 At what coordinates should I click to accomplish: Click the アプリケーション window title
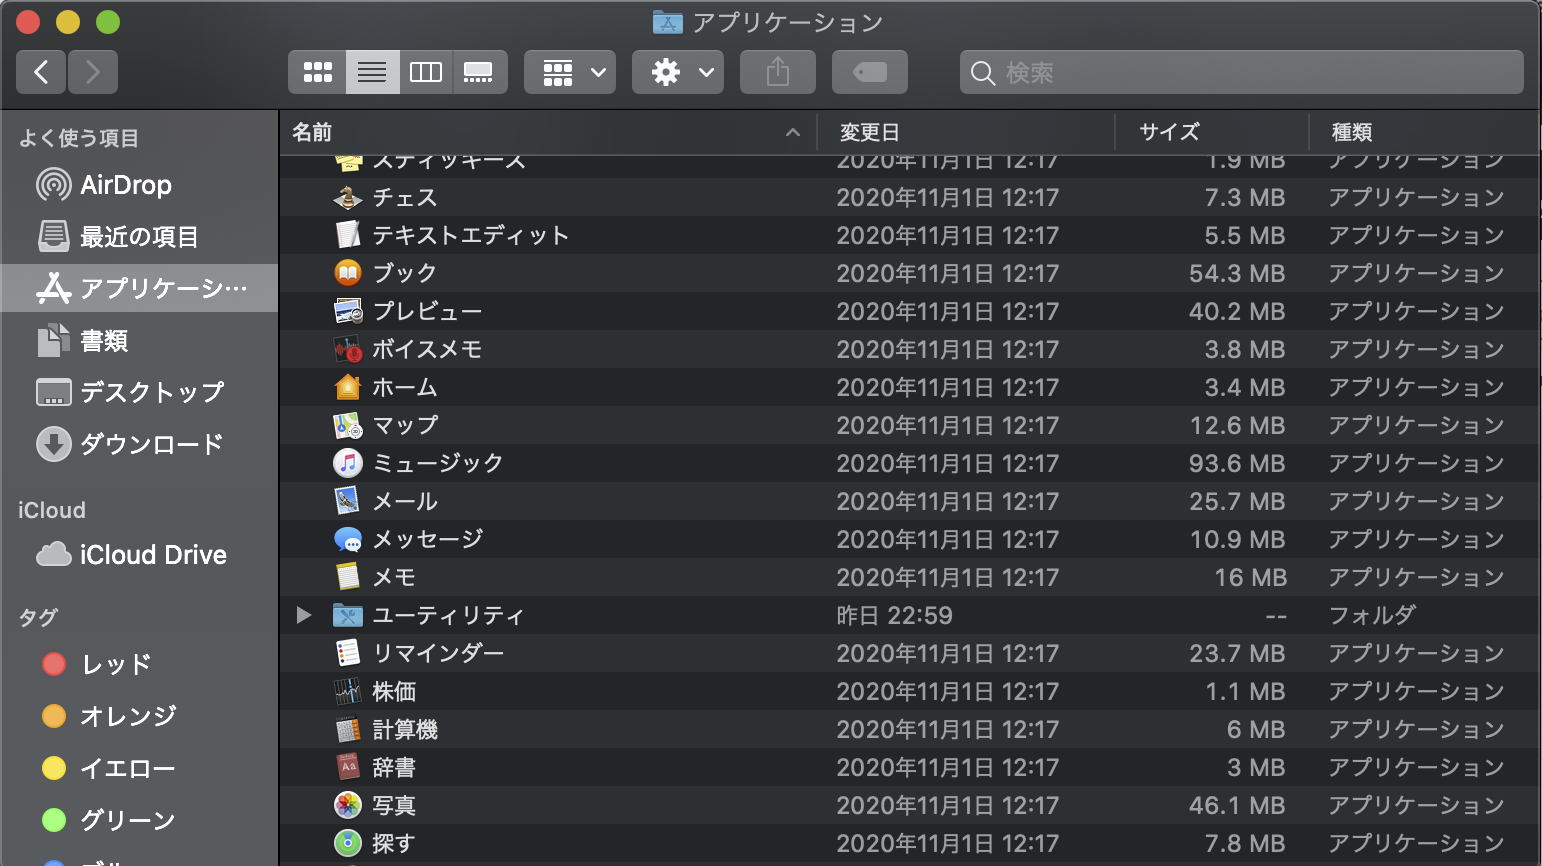pyautogui.click(x=788, y=22)
